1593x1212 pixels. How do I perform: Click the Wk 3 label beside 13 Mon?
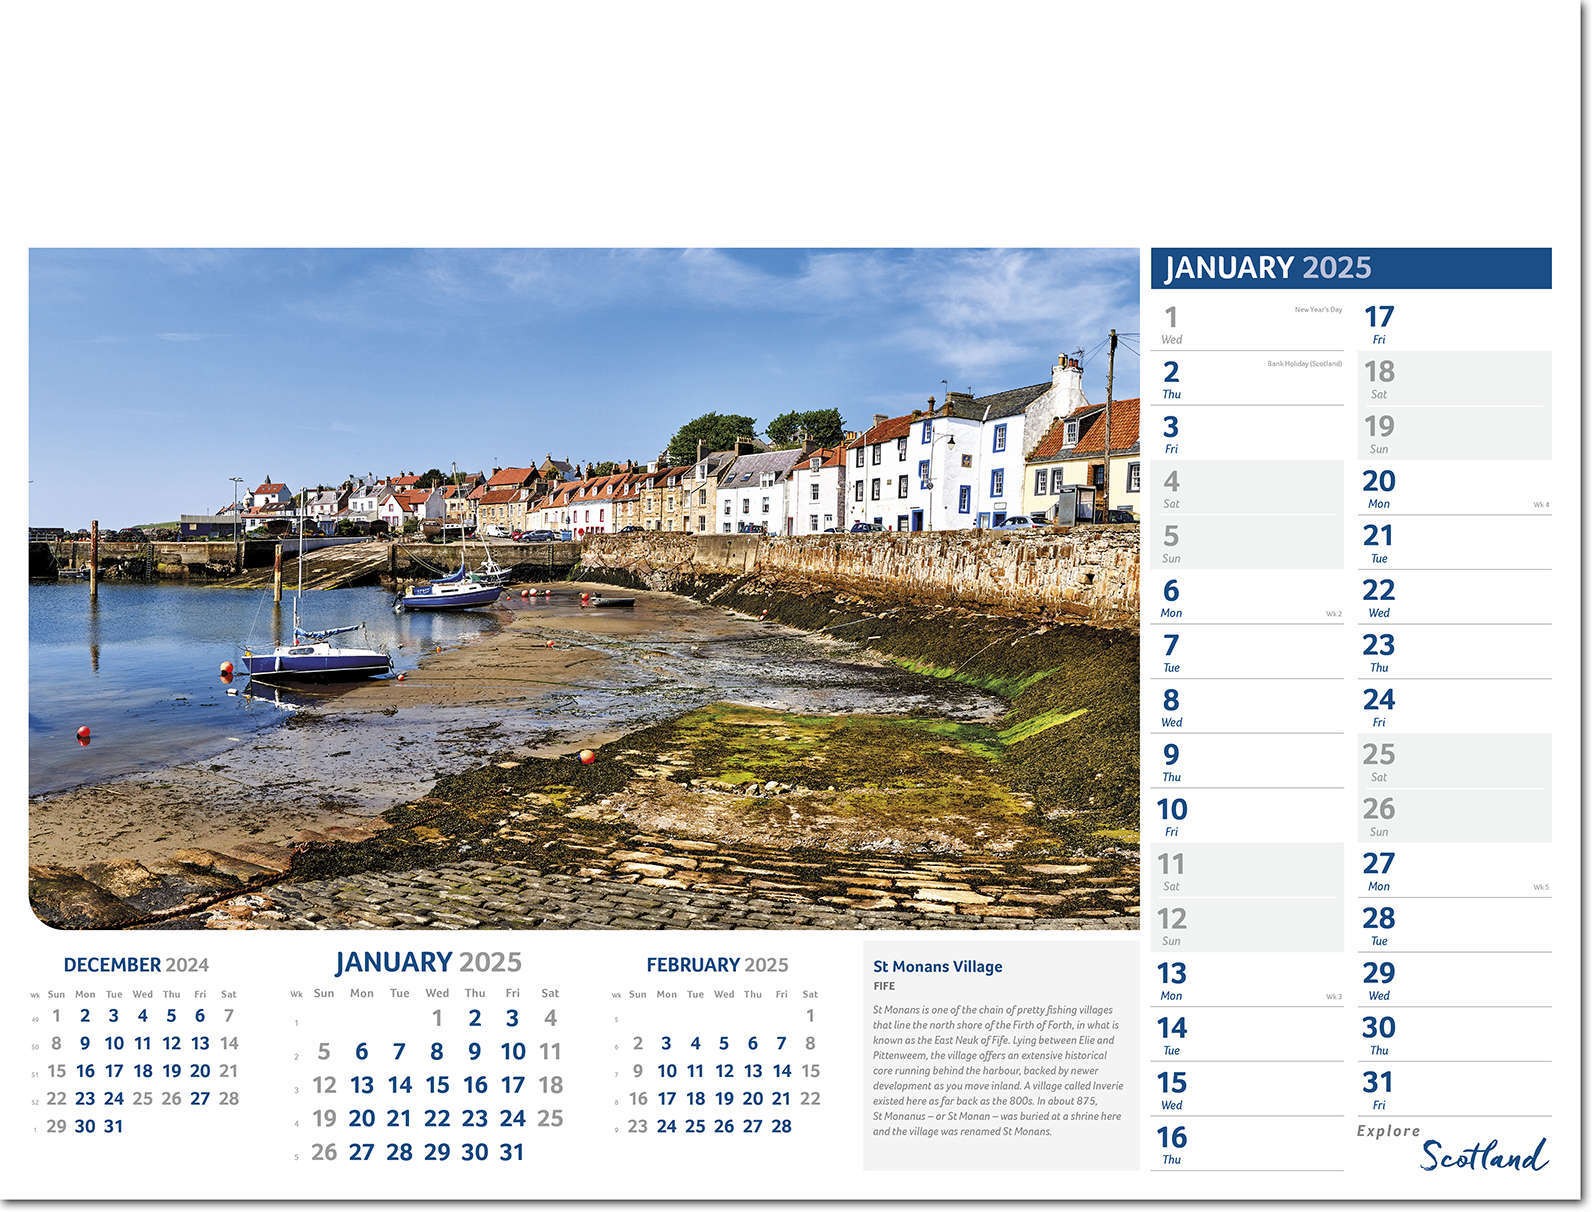(x=1334, y=997)
